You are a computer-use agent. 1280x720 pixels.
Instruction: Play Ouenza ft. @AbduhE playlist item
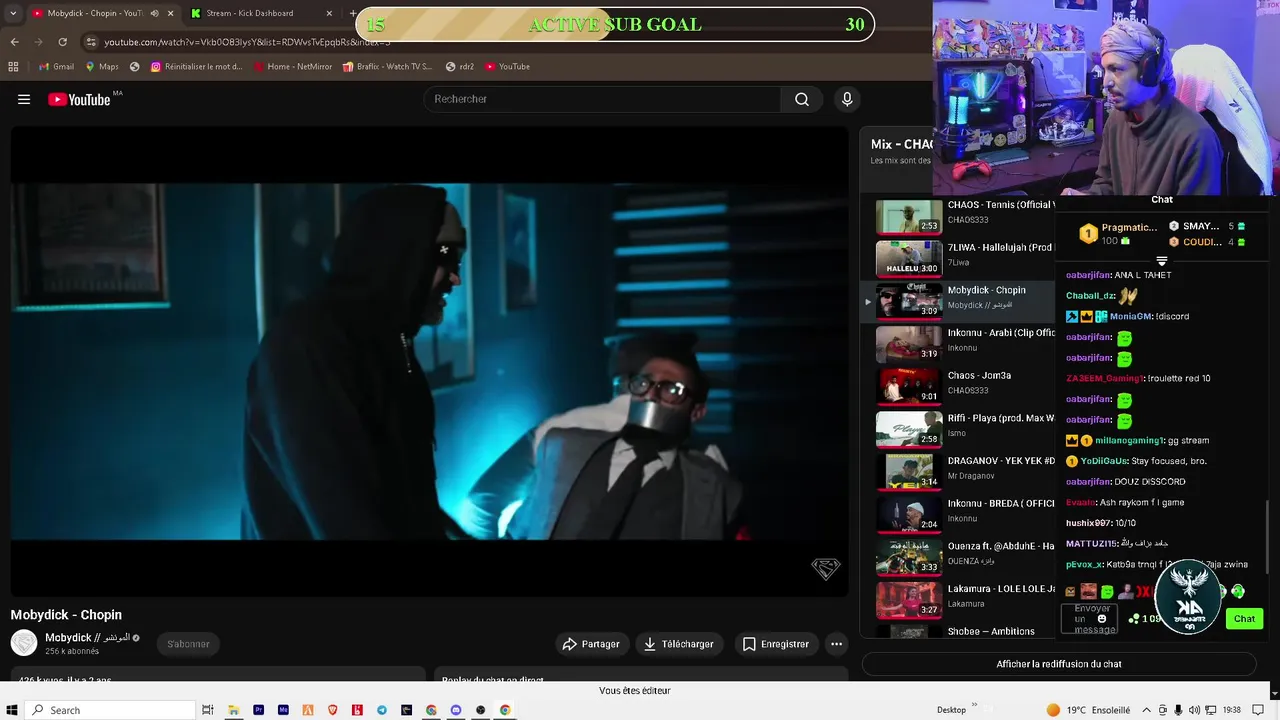tap(960, 558)
